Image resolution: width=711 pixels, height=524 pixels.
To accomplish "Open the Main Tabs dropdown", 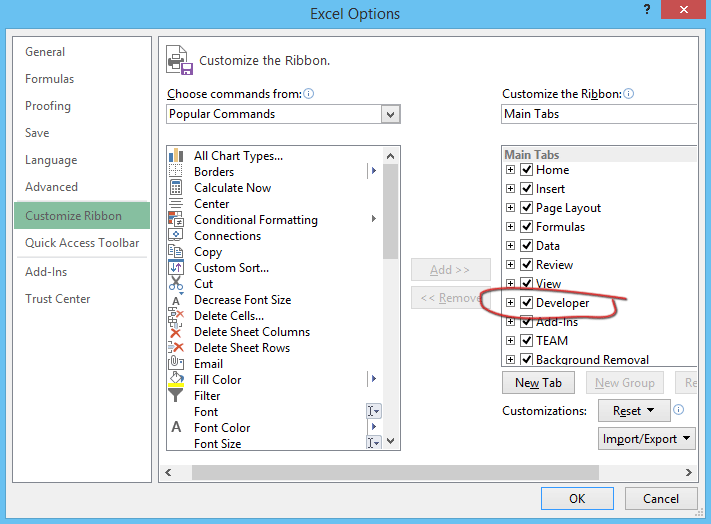I will coord(599,114).
